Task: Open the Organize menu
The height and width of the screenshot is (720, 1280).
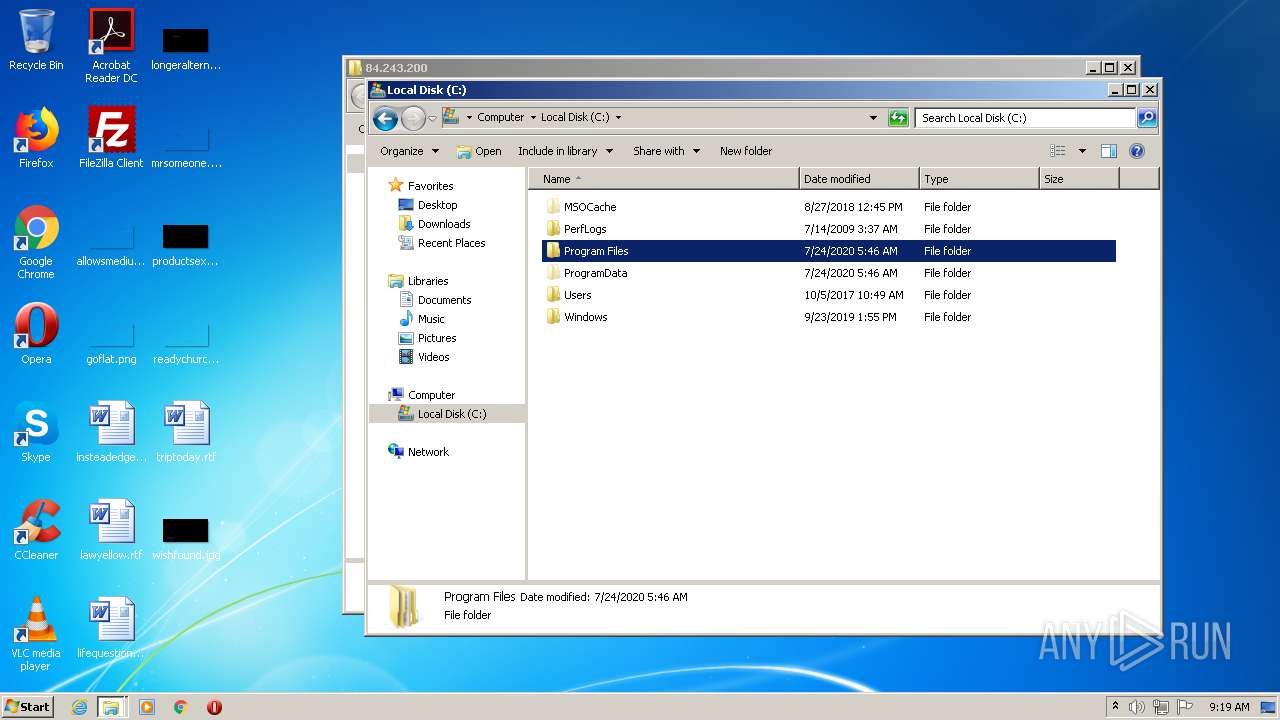Action: point(409,151)
